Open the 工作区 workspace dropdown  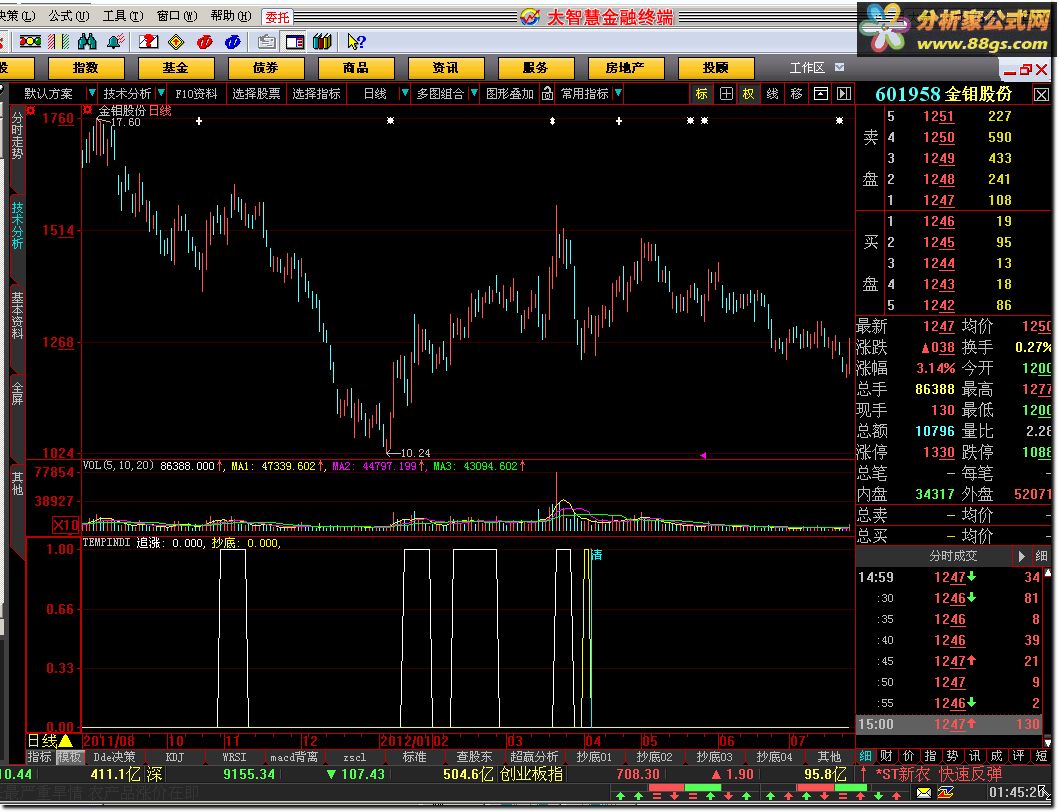pyautogui.click(x=840, y=68)
